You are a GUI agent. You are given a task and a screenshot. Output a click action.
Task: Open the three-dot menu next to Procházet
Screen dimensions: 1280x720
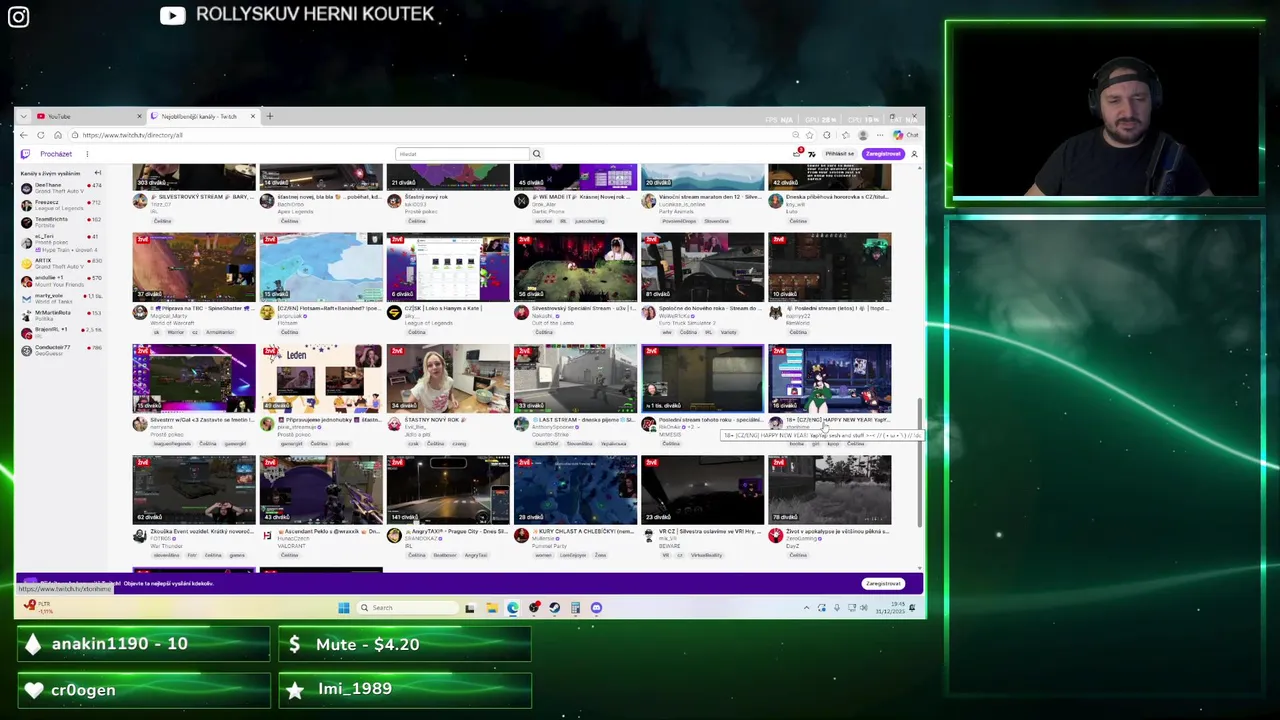coord(87,154)
